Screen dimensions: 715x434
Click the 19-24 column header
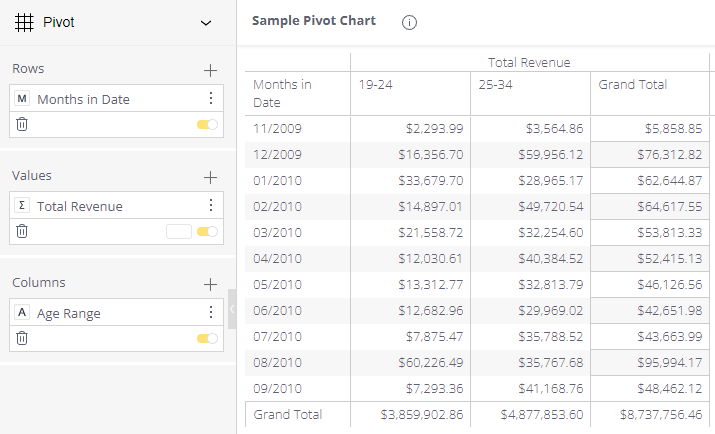376,85
